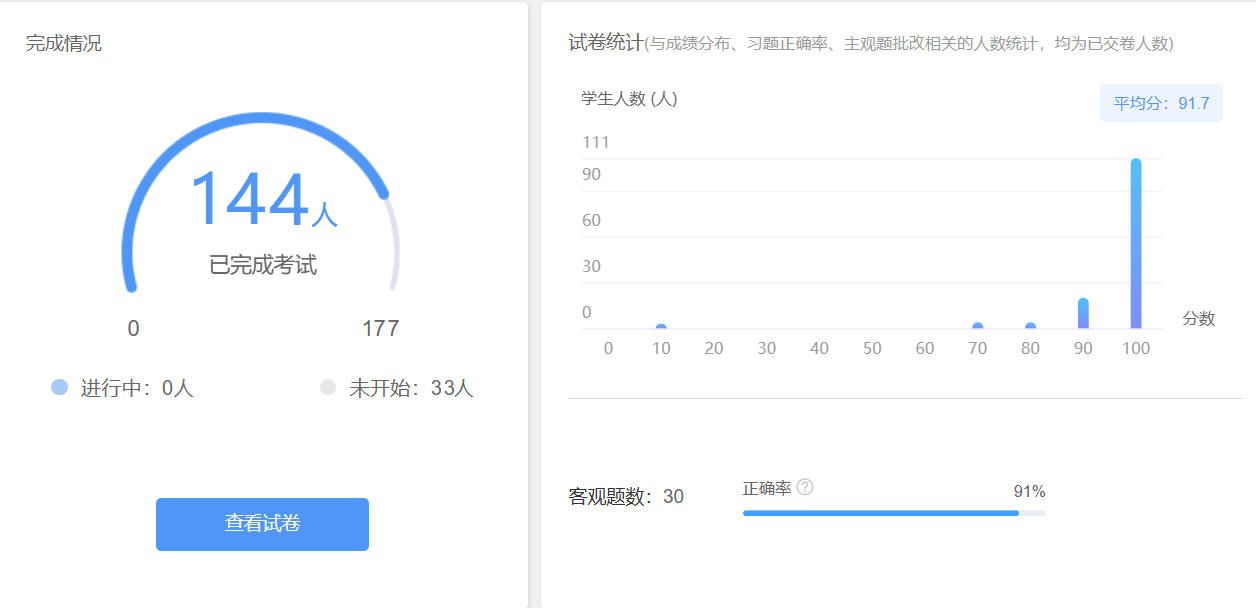1256x608 pixels.
Task: Click the help icon next to 正确率
Action: click(805, 487)
